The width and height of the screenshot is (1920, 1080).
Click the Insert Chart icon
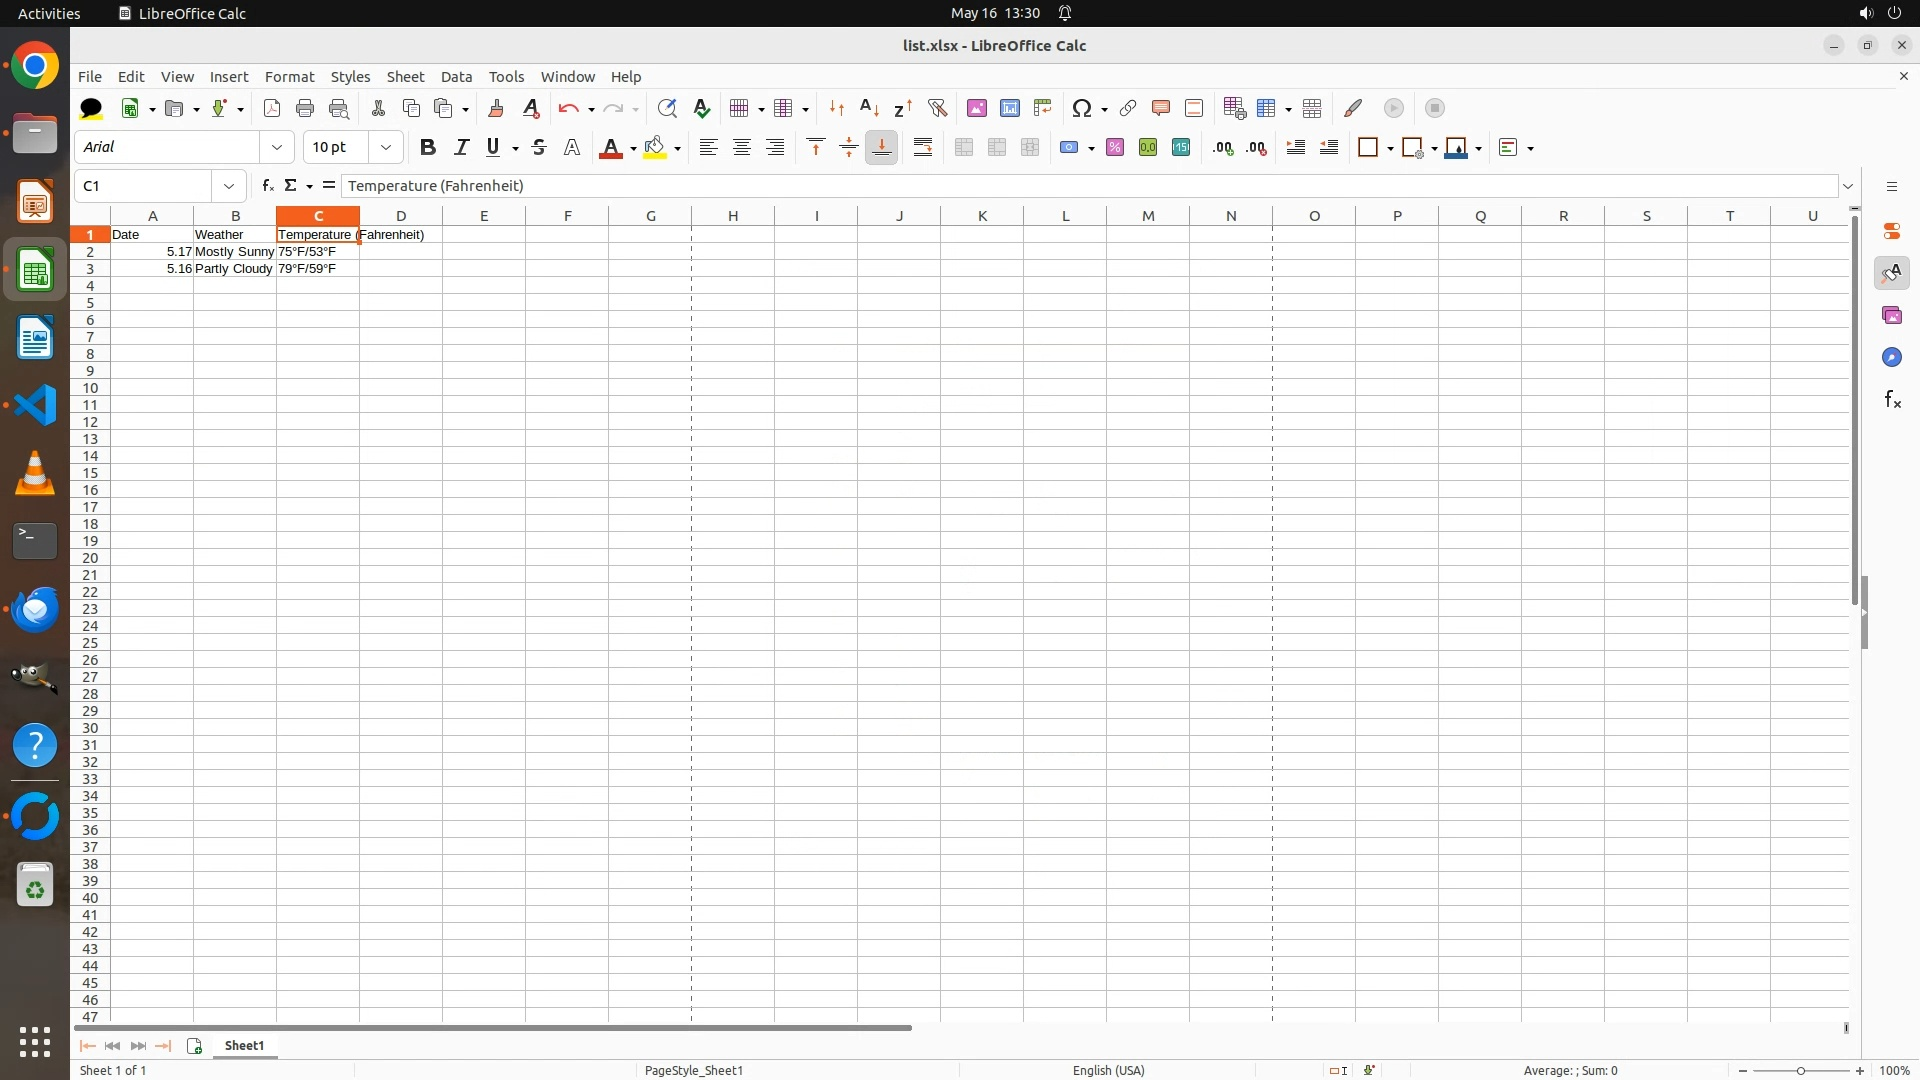1010,108
